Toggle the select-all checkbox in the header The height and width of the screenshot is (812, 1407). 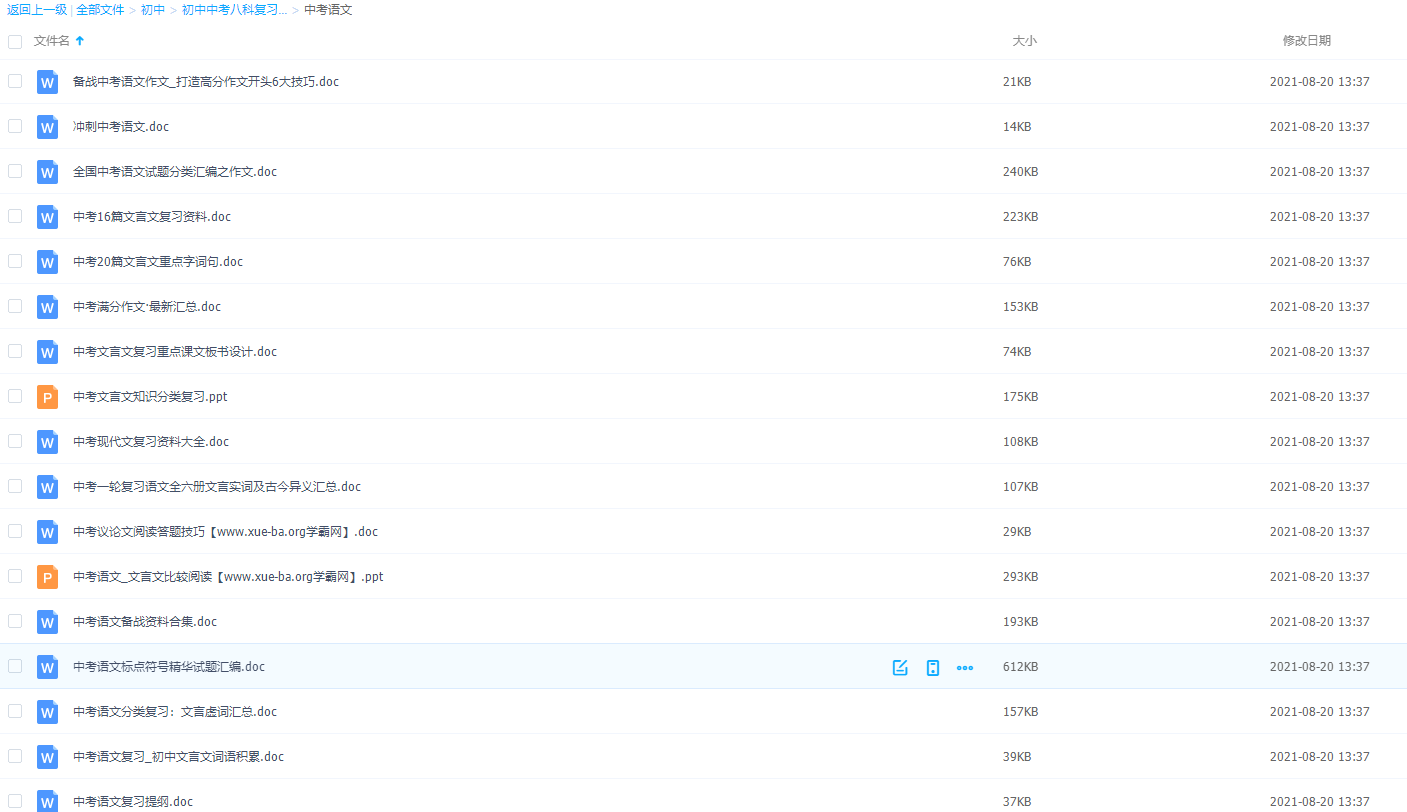click(15, 42)
